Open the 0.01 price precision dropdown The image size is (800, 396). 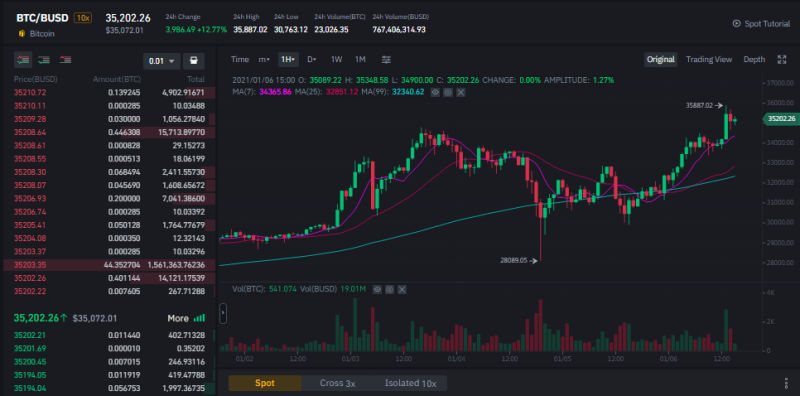click(161, 61)
